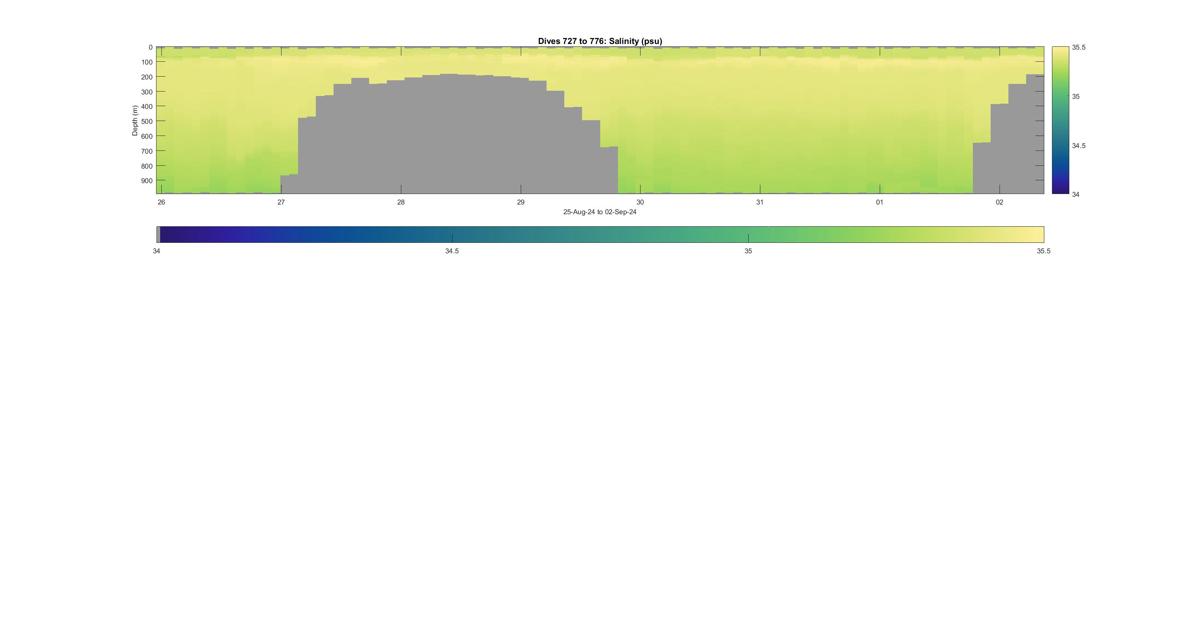Image resolution: width=1200 pixels, height=622 pixels.
Task: Click the horizontal colorbar below the plot
Action: click(600, 234)
